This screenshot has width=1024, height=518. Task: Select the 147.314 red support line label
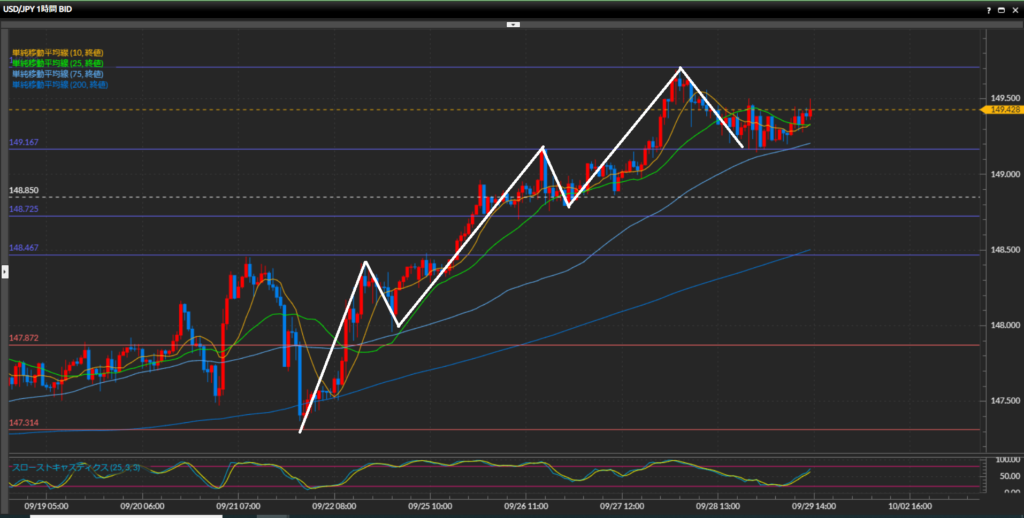(23, 423)
